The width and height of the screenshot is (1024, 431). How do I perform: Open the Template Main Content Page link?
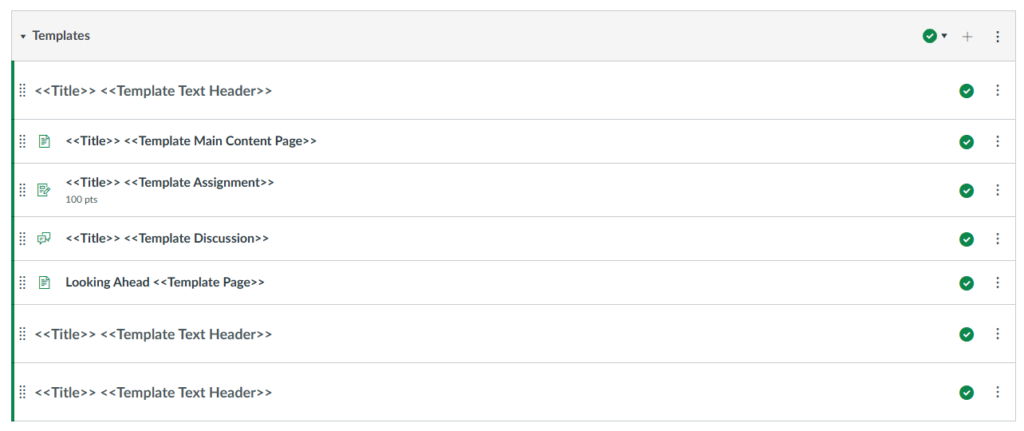coord(191,141)
